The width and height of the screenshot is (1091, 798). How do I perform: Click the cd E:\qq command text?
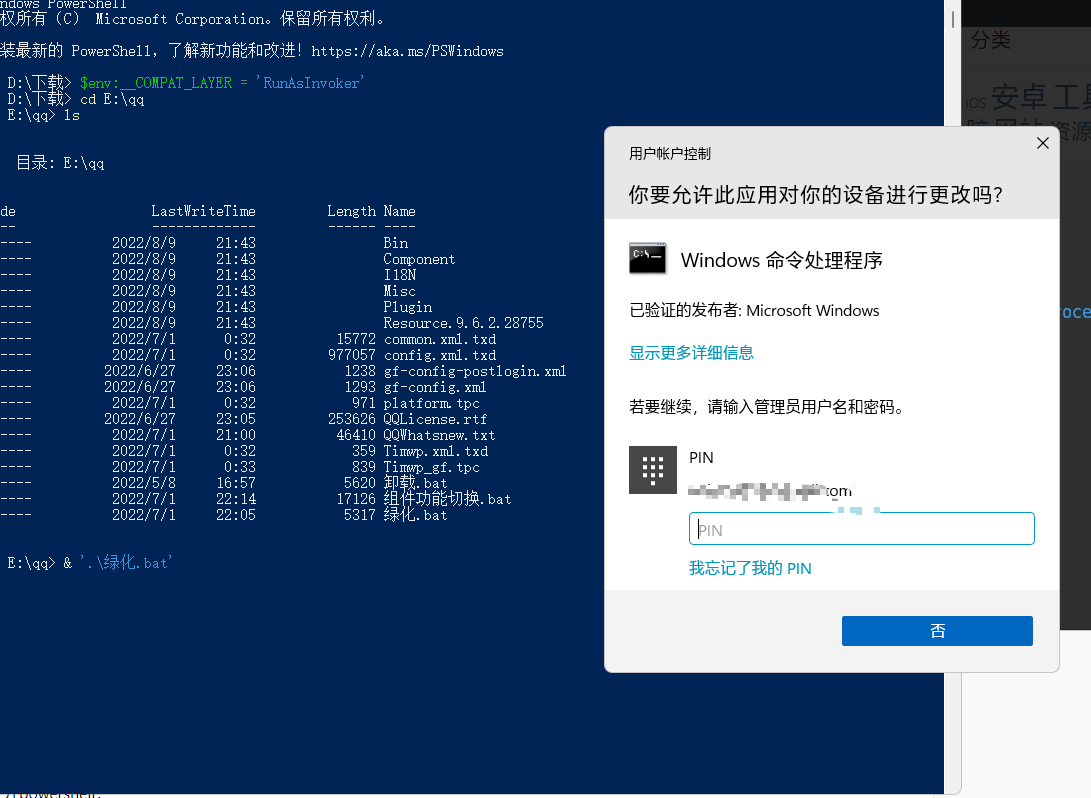(x=112, y=99)
